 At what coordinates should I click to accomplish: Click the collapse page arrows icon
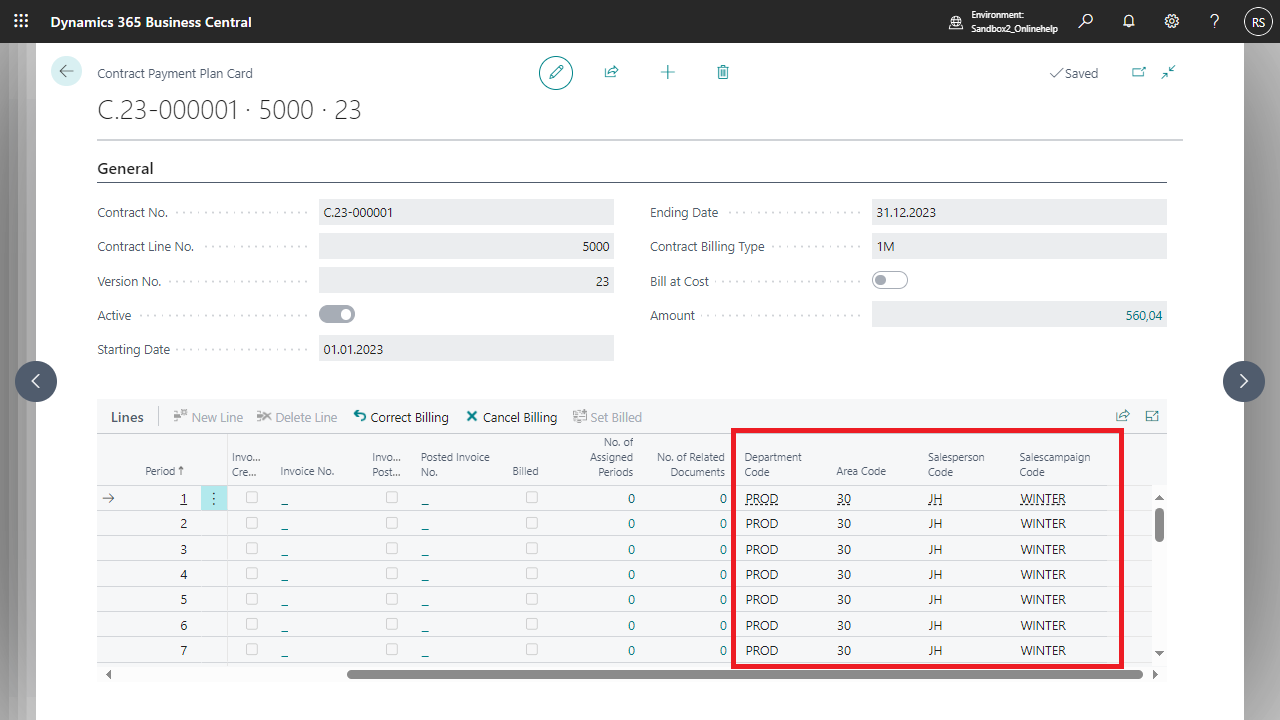click(1168, 73)
